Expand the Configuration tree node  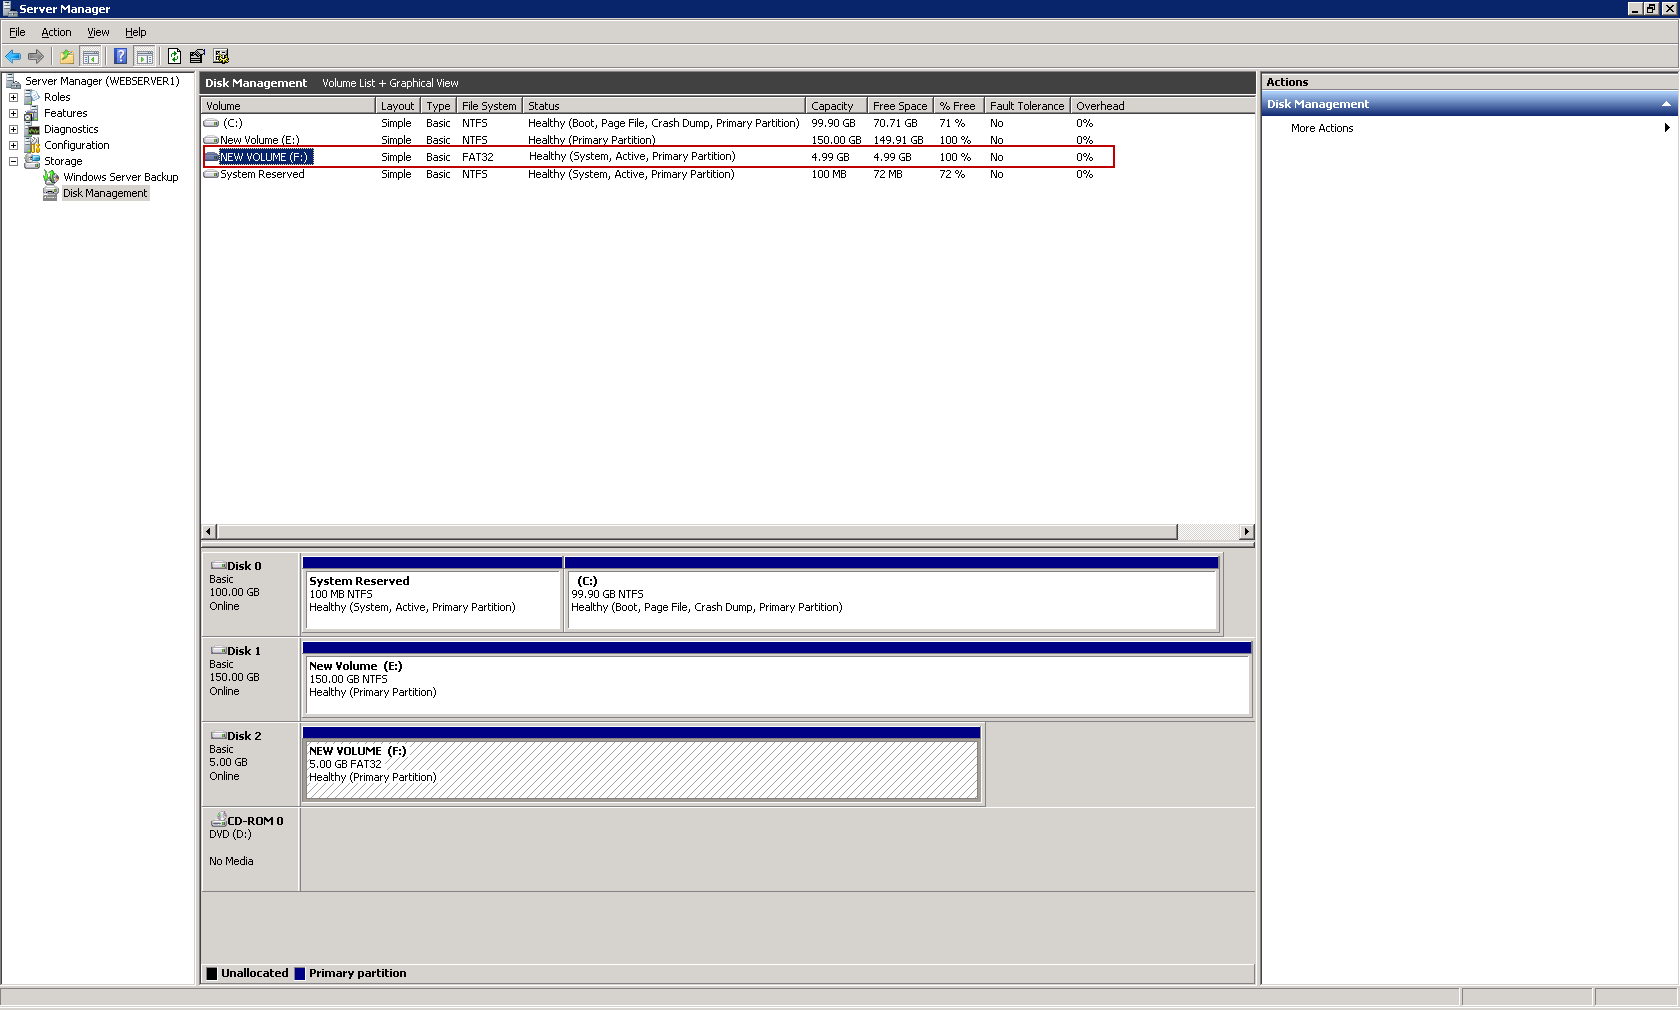point(13,145)
